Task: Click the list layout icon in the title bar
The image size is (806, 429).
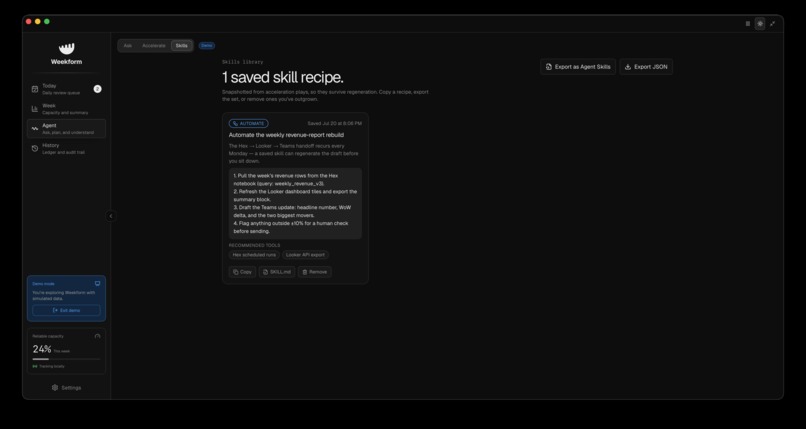Action: pos(747,24)
